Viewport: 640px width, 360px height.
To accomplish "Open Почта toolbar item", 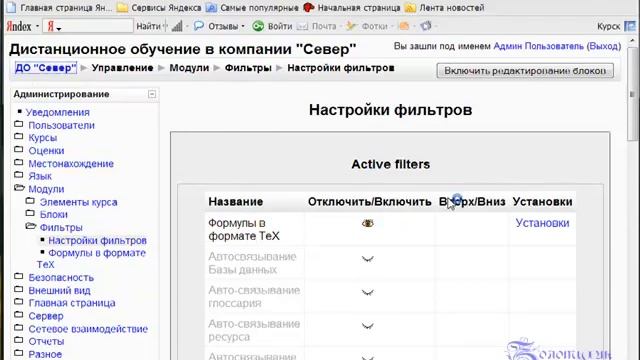I will pos(317,26).
